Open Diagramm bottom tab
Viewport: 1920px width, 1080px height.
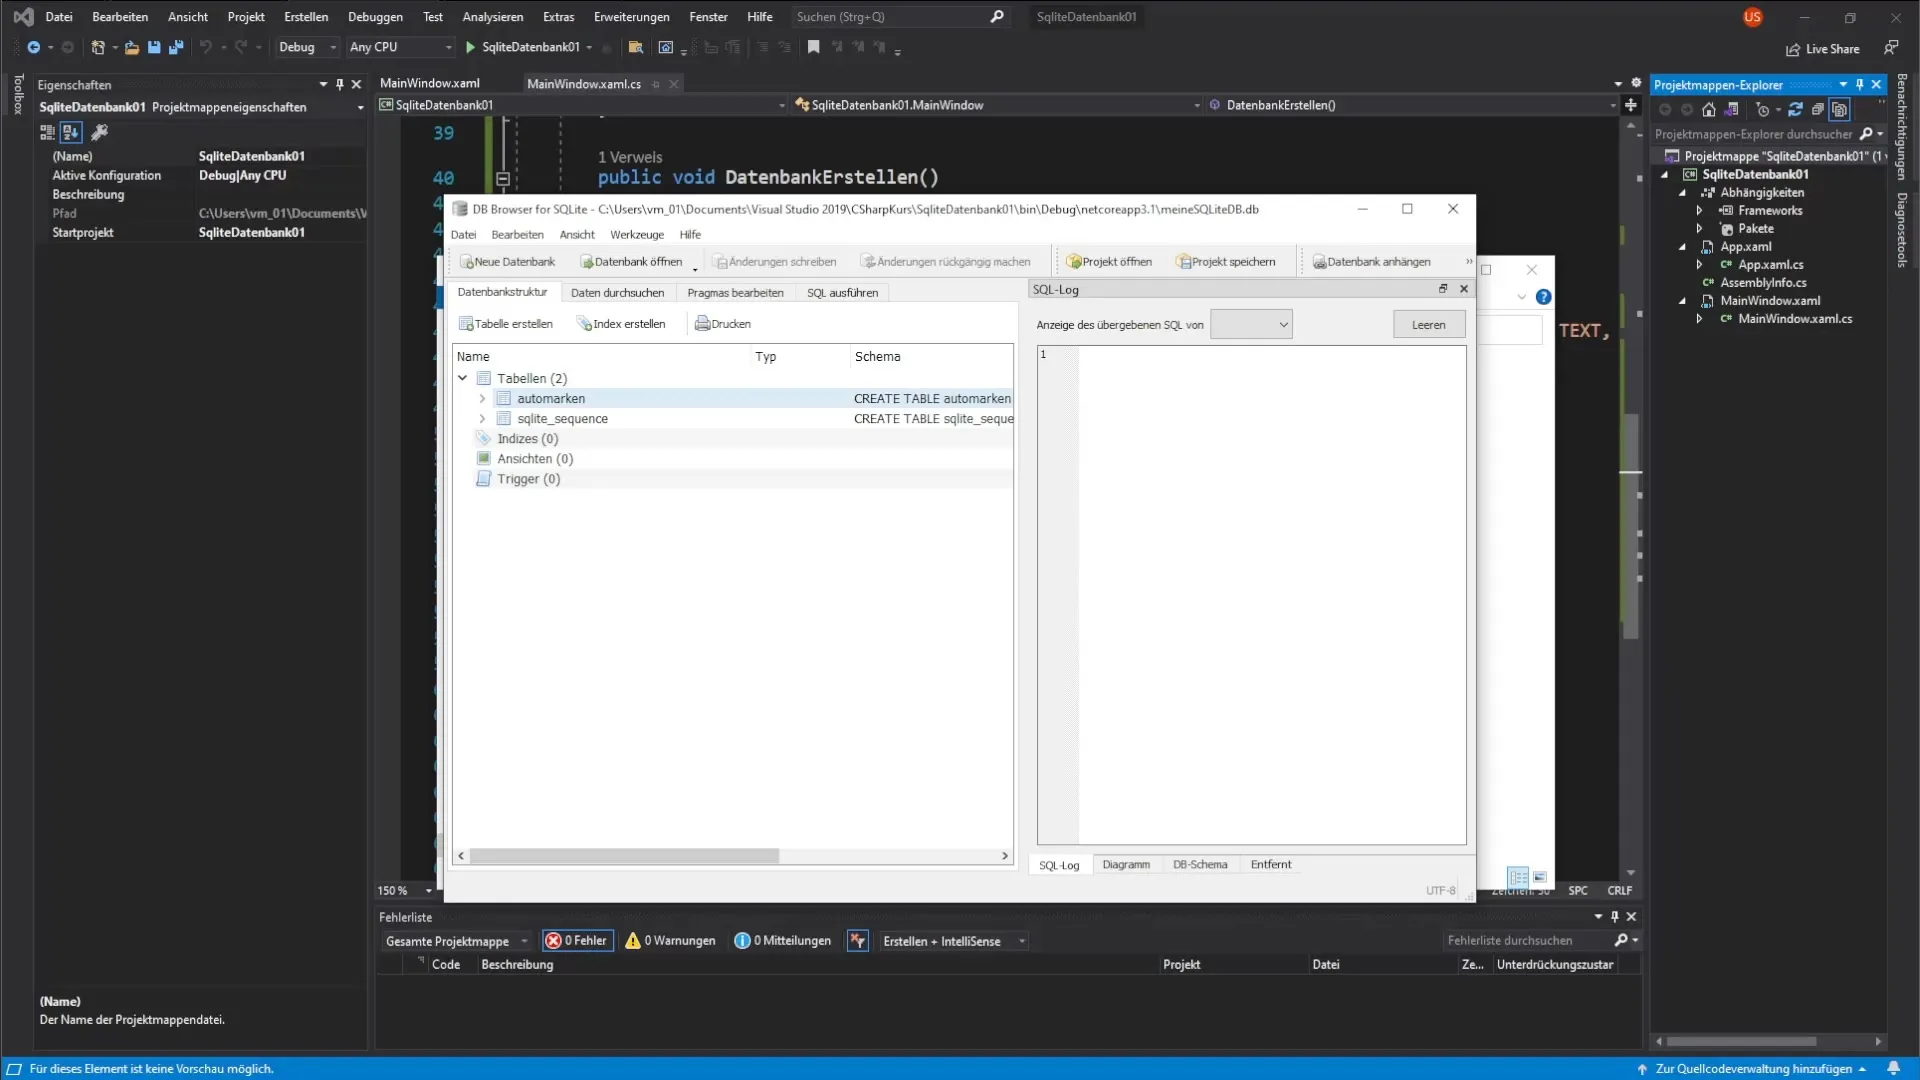[1126, 865]
